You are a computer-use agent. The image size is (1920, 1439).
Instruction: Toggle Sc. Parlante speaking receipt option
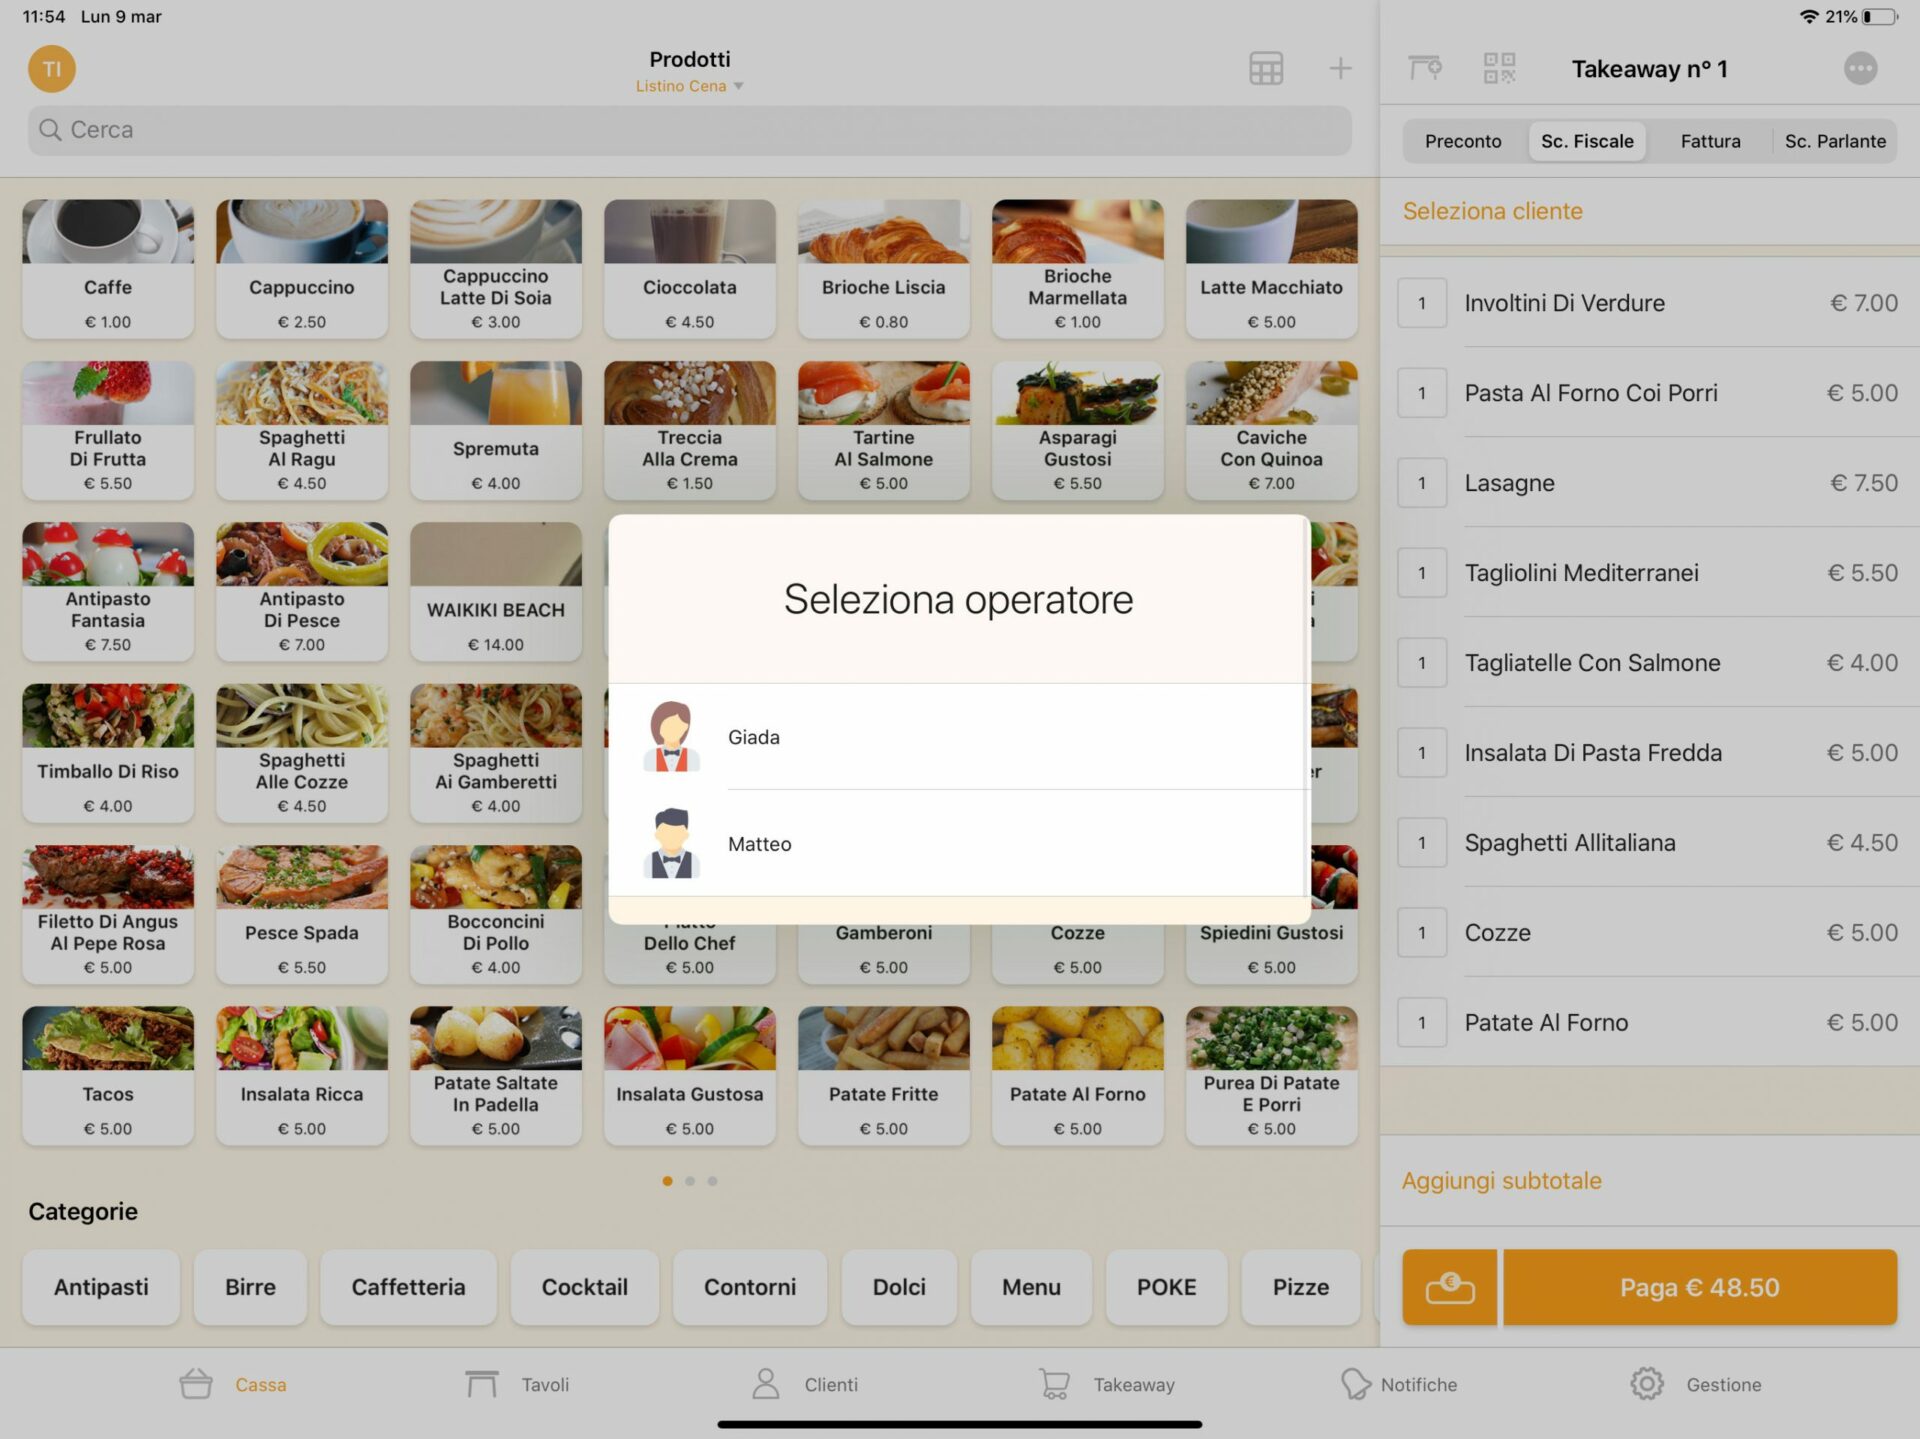point(1835,139)
